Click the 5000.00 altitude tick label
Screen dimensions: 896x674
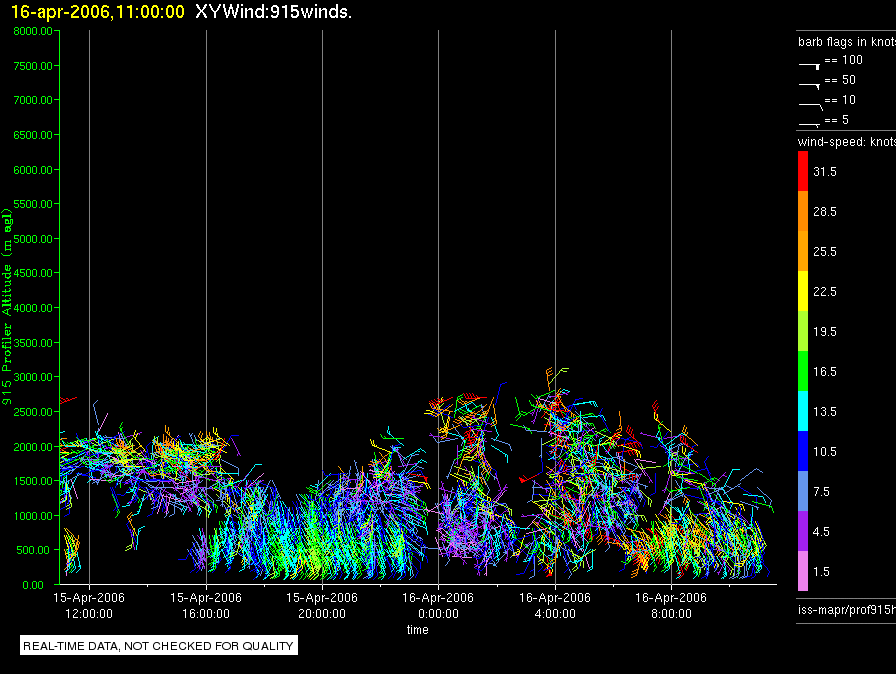[x=33, y=239]
